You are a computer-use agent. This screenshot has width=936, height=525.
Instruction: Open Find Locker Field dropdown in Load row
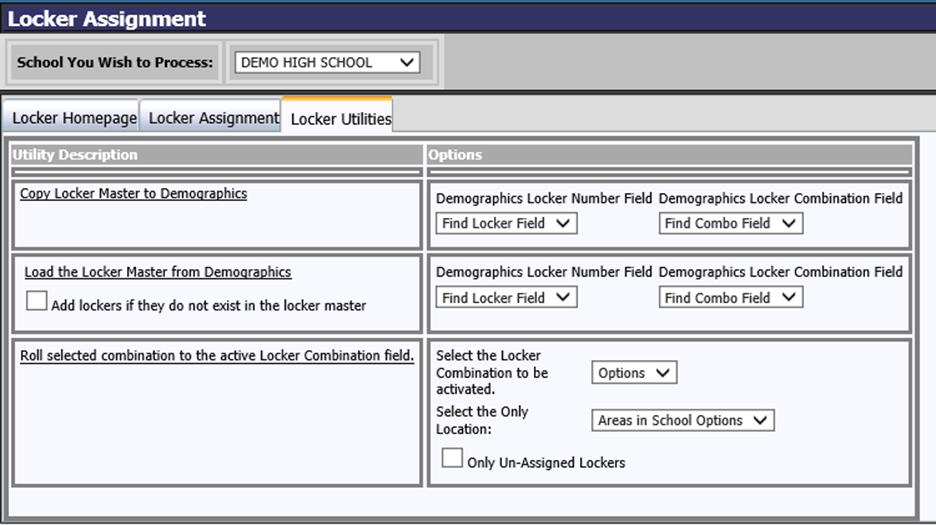(x=506, y=298)
